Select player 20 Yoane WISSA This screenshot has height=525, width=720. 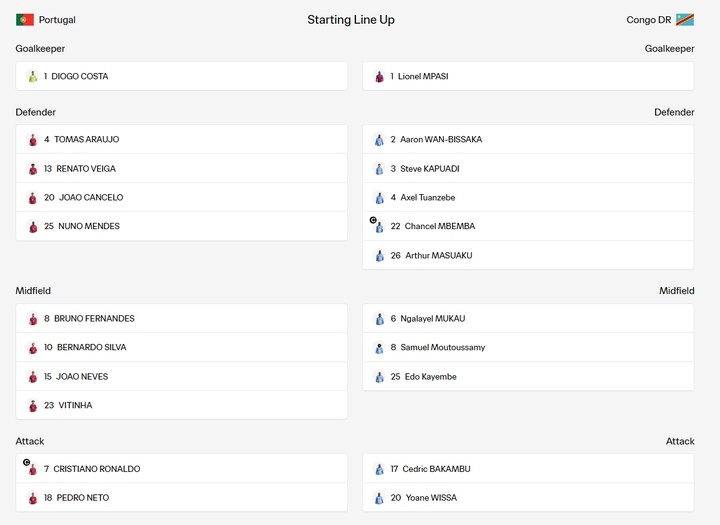528,497
